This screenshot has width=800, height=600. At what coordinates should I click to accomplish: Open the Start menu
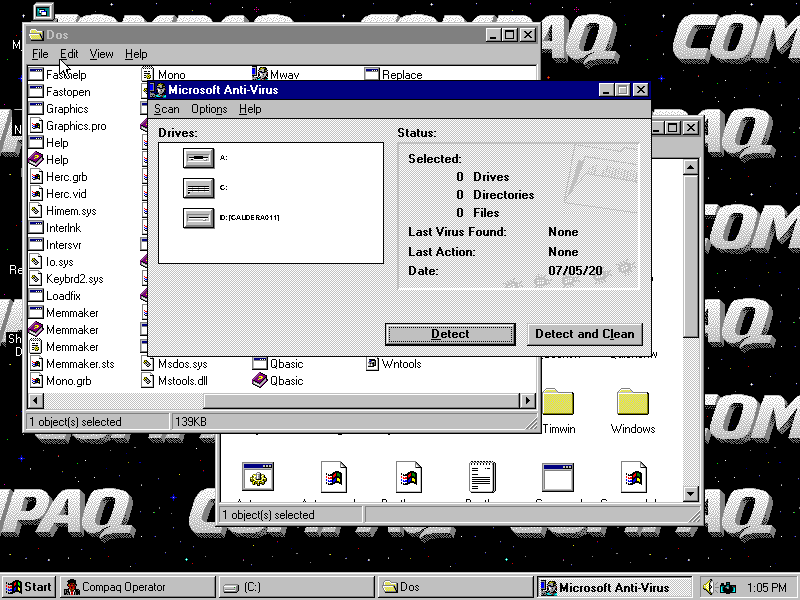pyautogui.click(x=29, y=587)
